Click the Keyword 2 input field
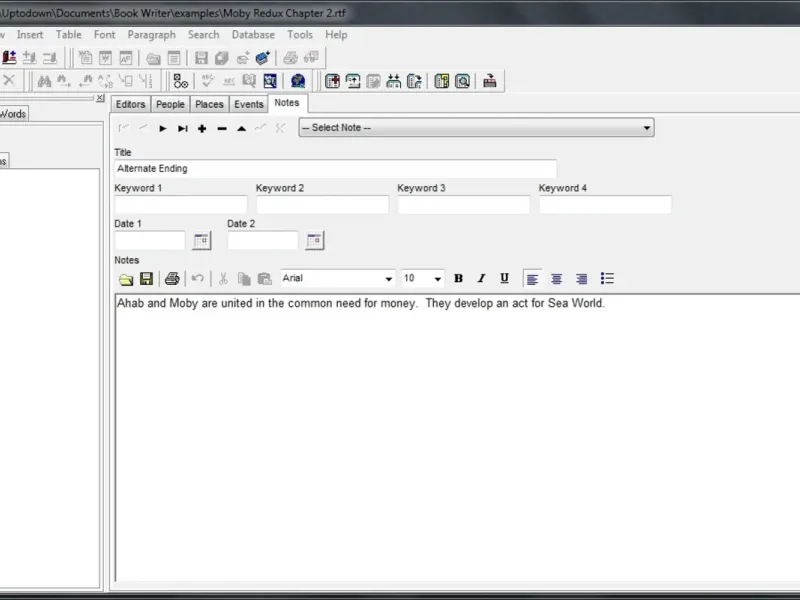This screenshot has height=600, width=800. click(x=322, y=204)
